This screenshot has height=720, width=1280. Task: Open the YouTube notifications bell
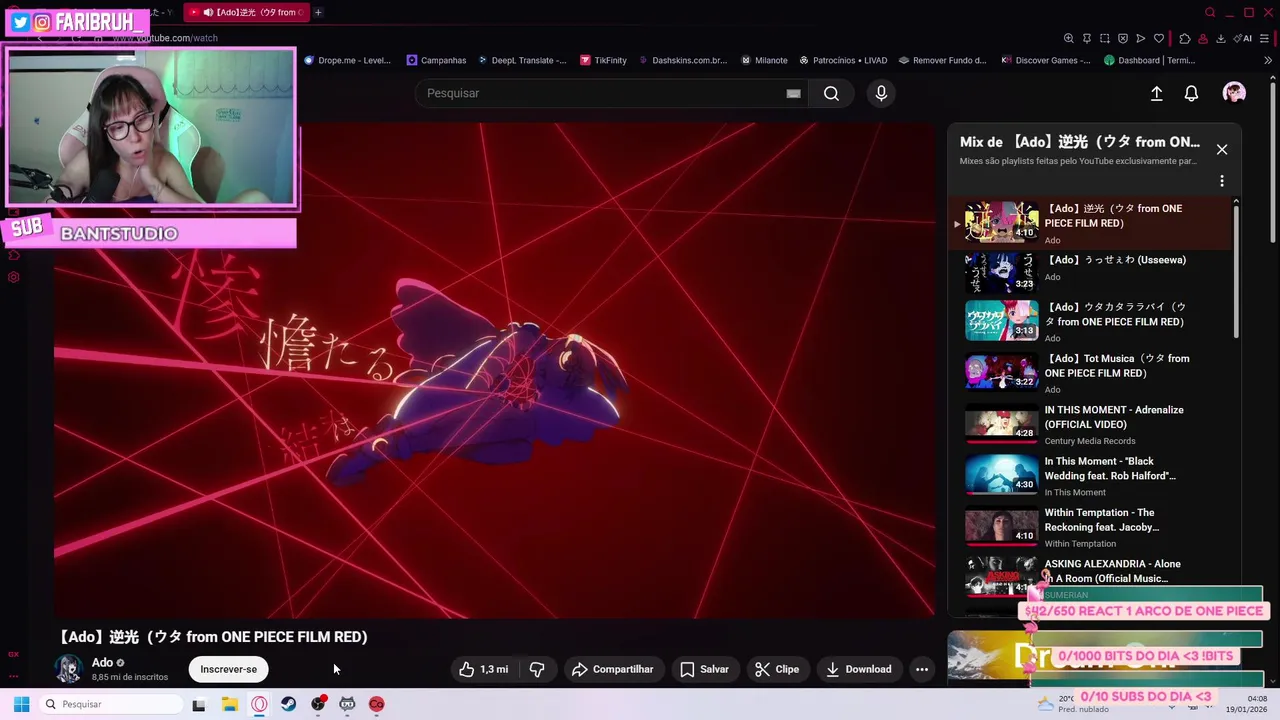pos(1191,93)
